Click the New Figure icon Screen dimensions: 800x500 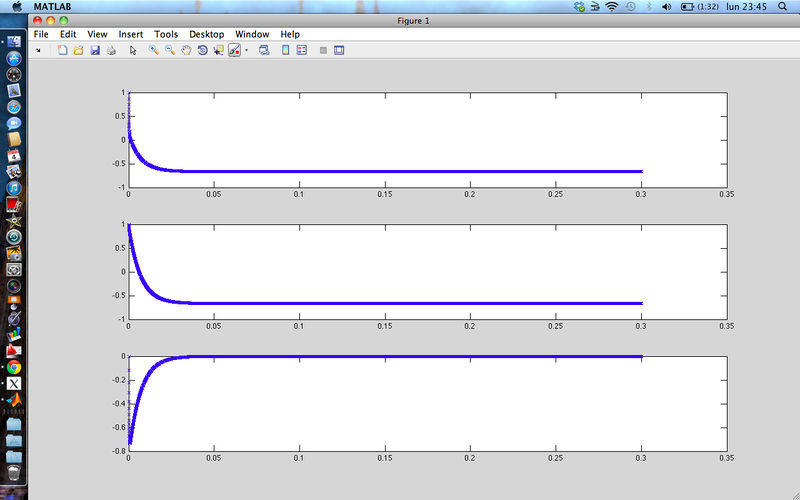[62, 50]
